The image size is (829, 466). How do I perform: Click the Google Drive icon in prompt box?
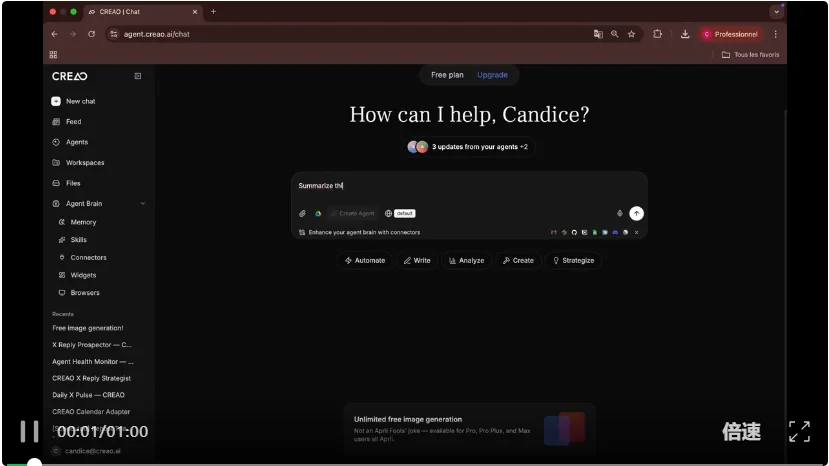(x=318, y=213)
